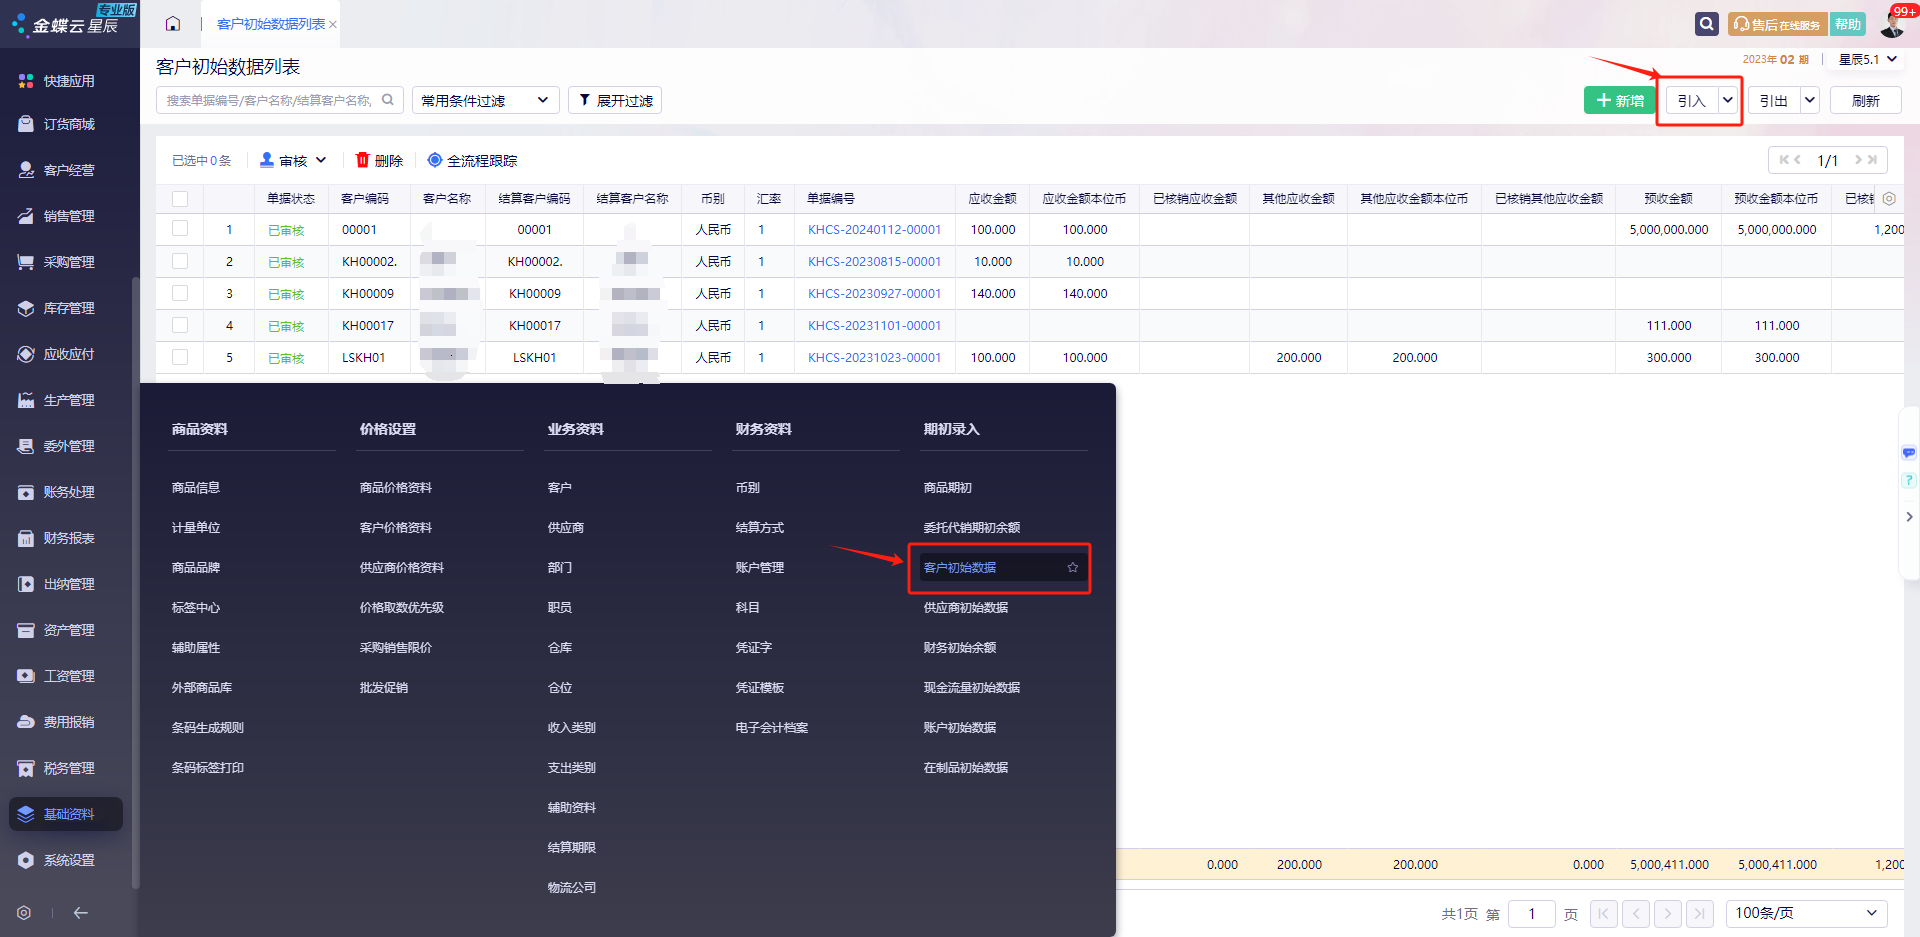This screenshot has width=1920, height=937.
Task: Click the 帮助 button
Action: coord(1848,24)
